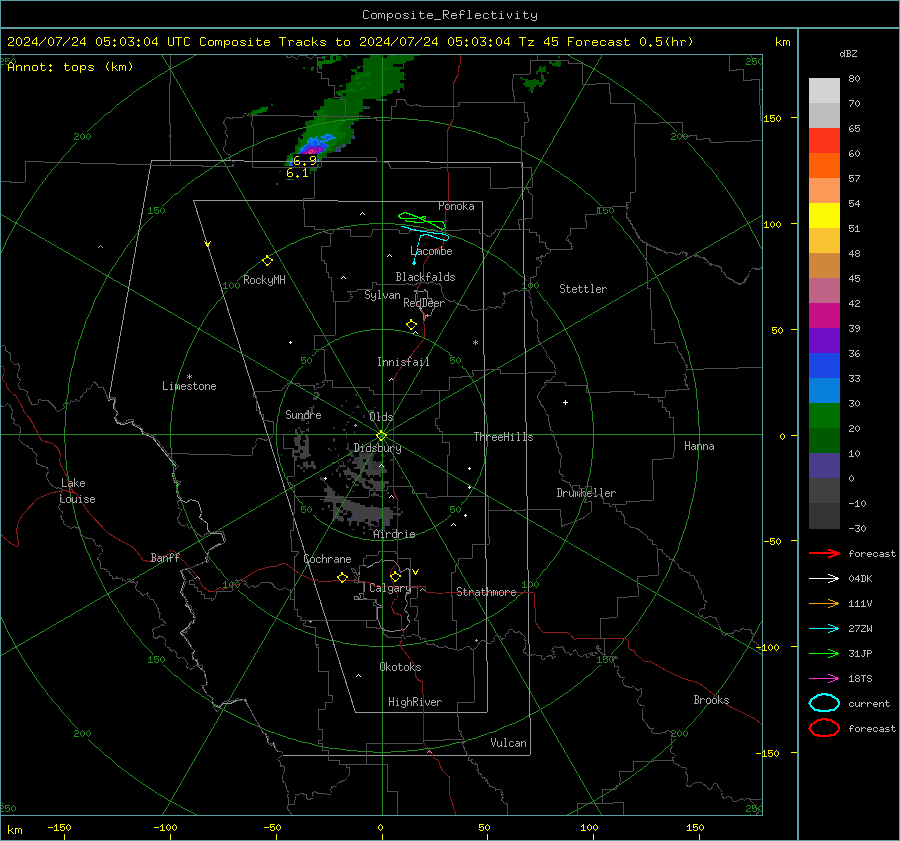Click the ThreeHills label
Screen dimensions: 900x841
click(x=503, y=437)
